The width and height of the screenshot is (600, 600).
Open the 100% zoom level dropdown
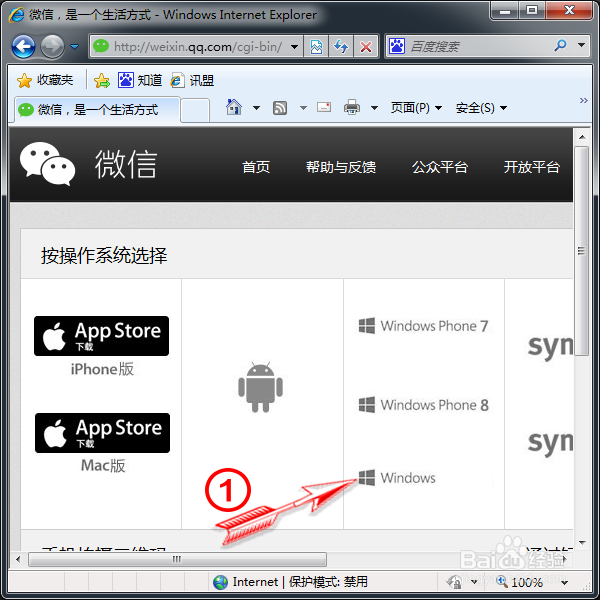point(564,582)
